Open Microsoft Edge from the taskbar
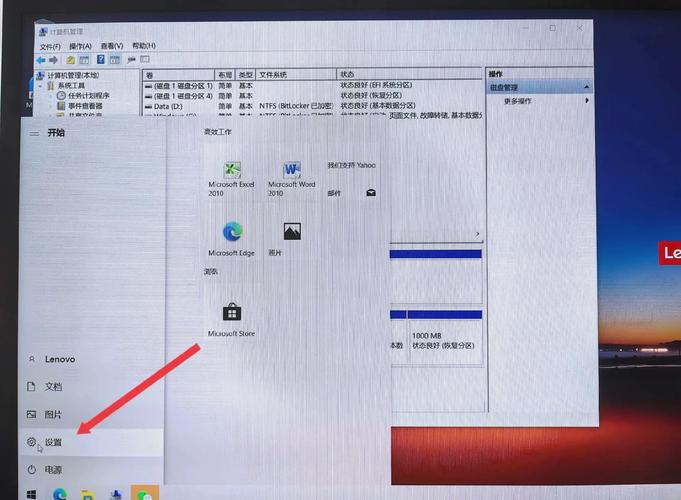The image size is (681, 500). [x=60, y=494]
